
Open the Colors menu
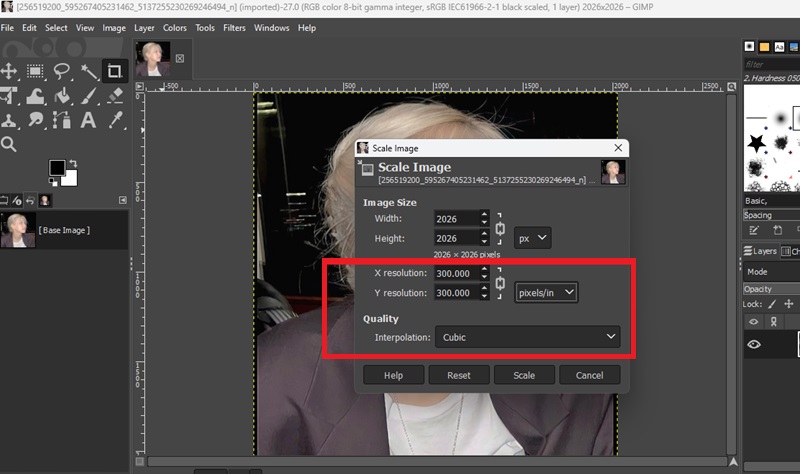174,28
